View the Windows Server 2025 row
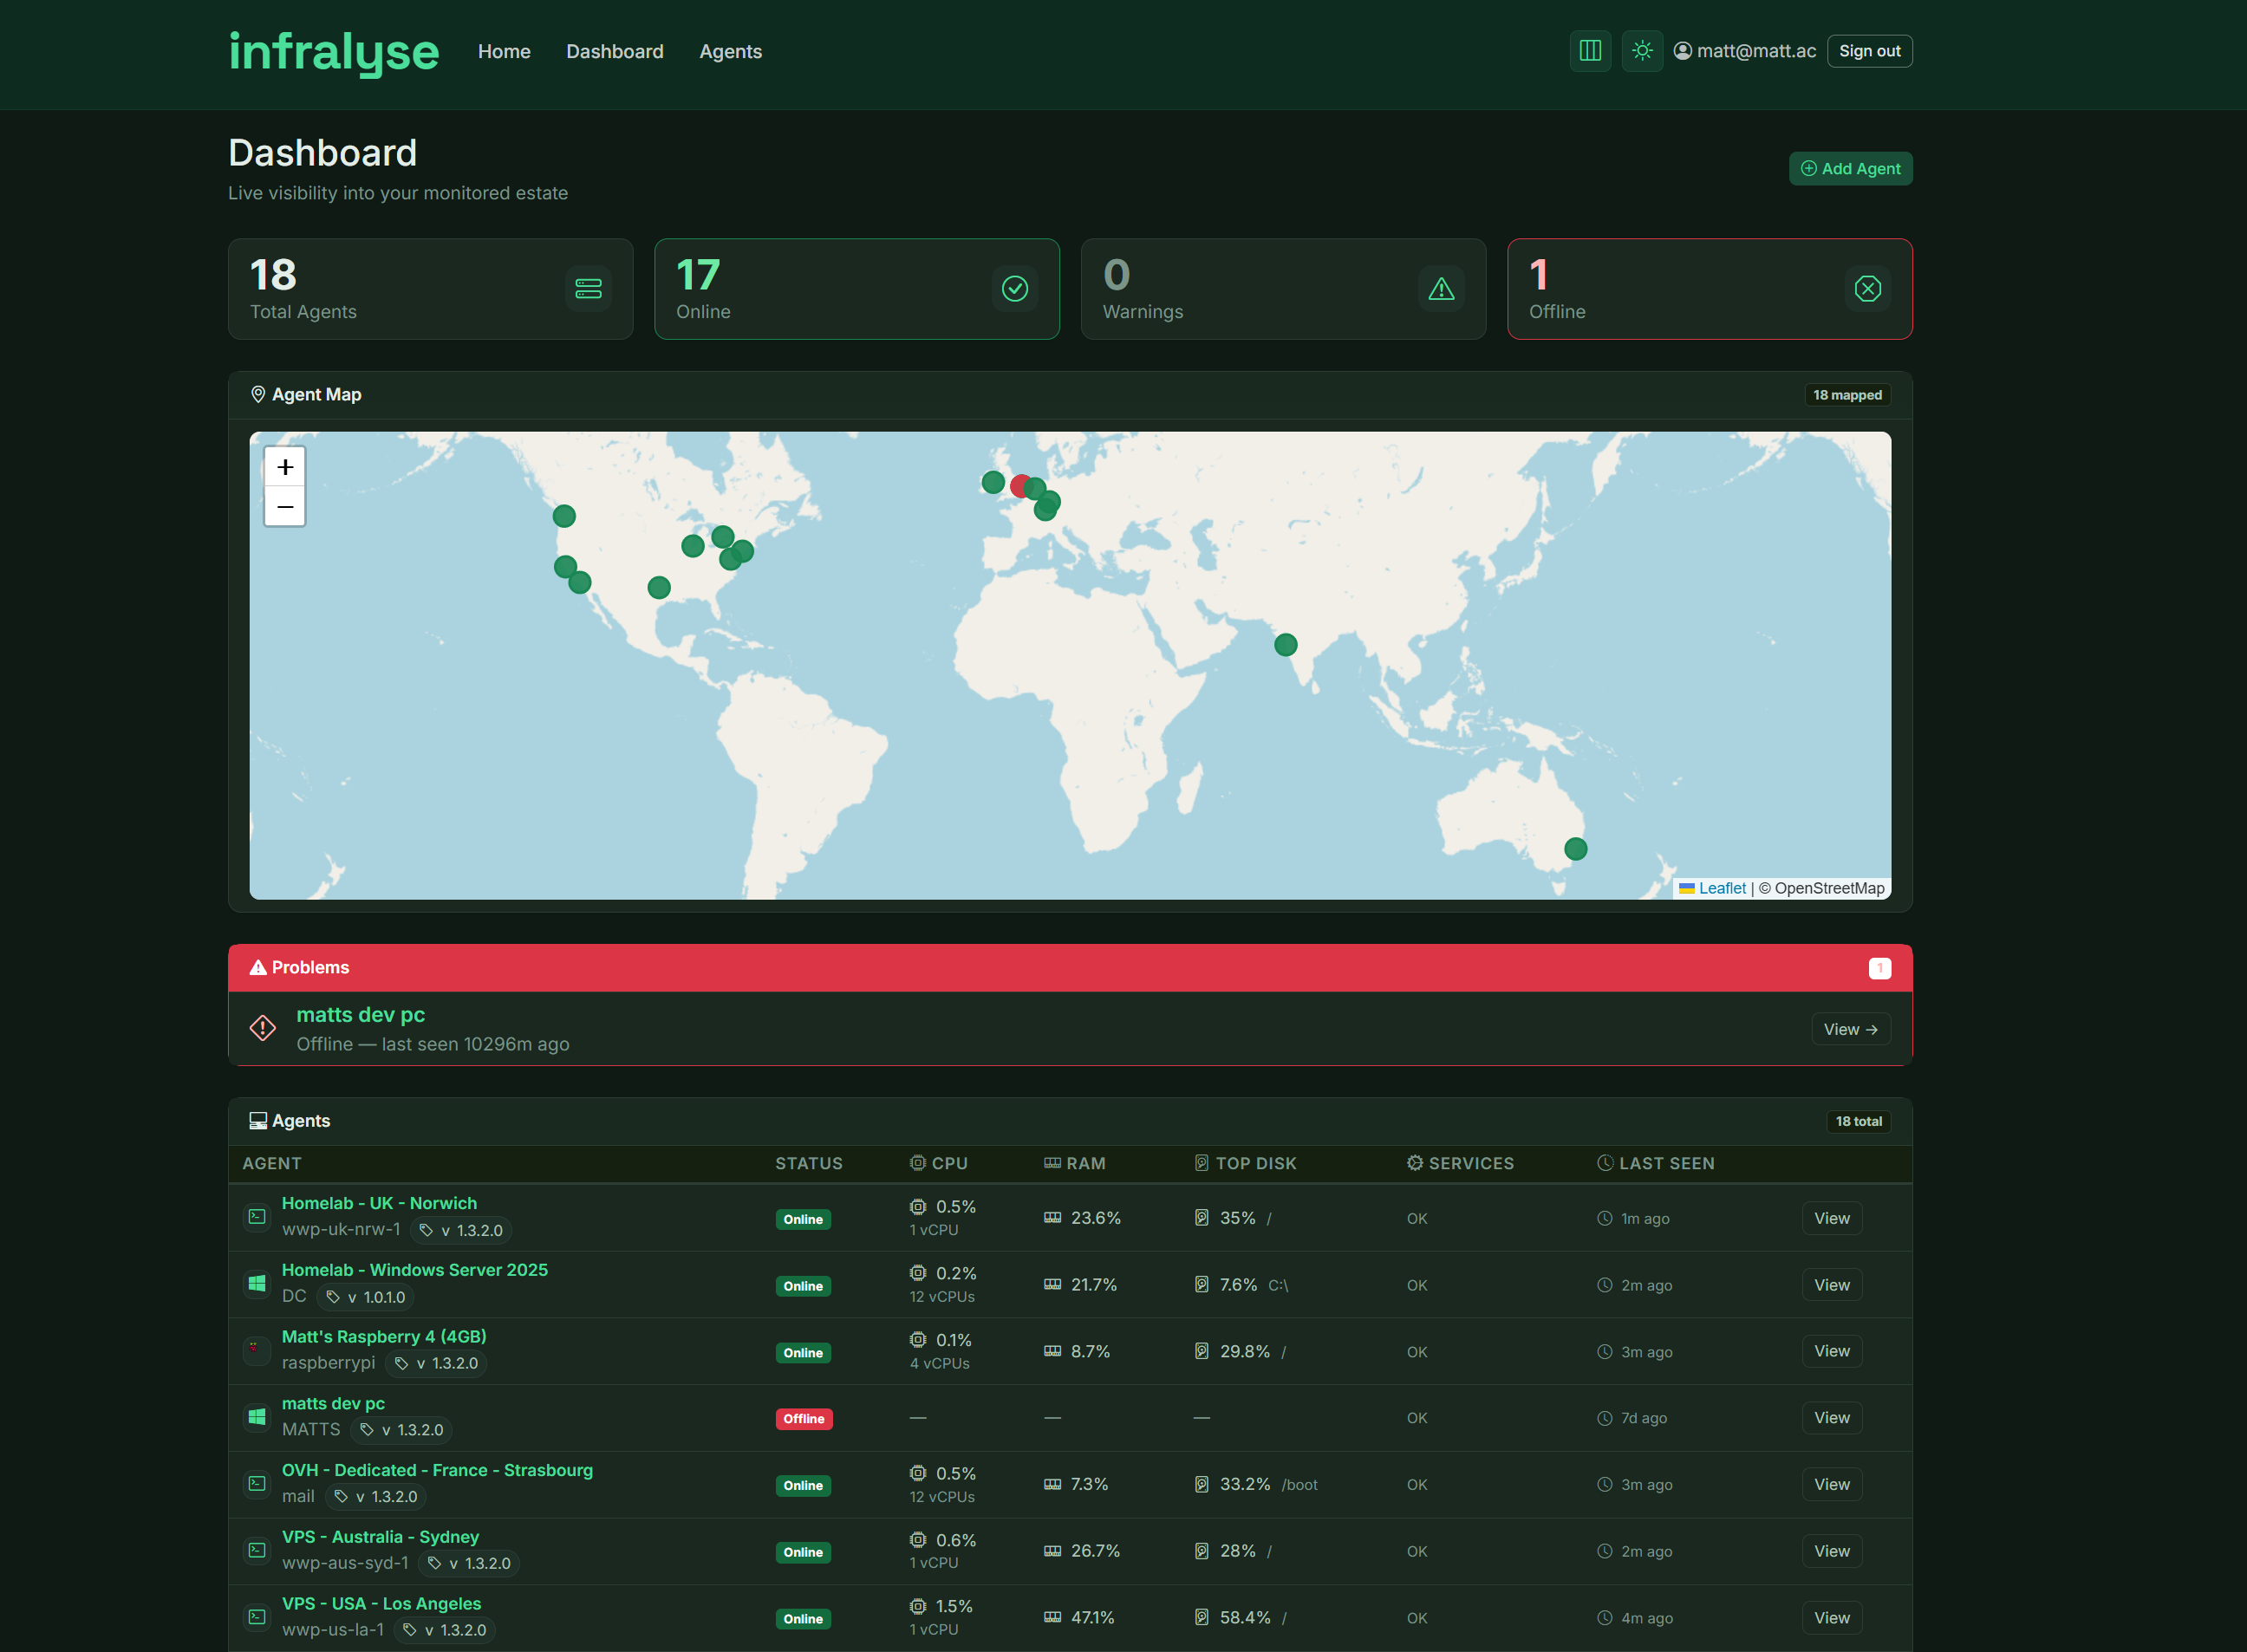The width and height of the screenshot is (2247, 1652). click(x=1831, y=1285)
